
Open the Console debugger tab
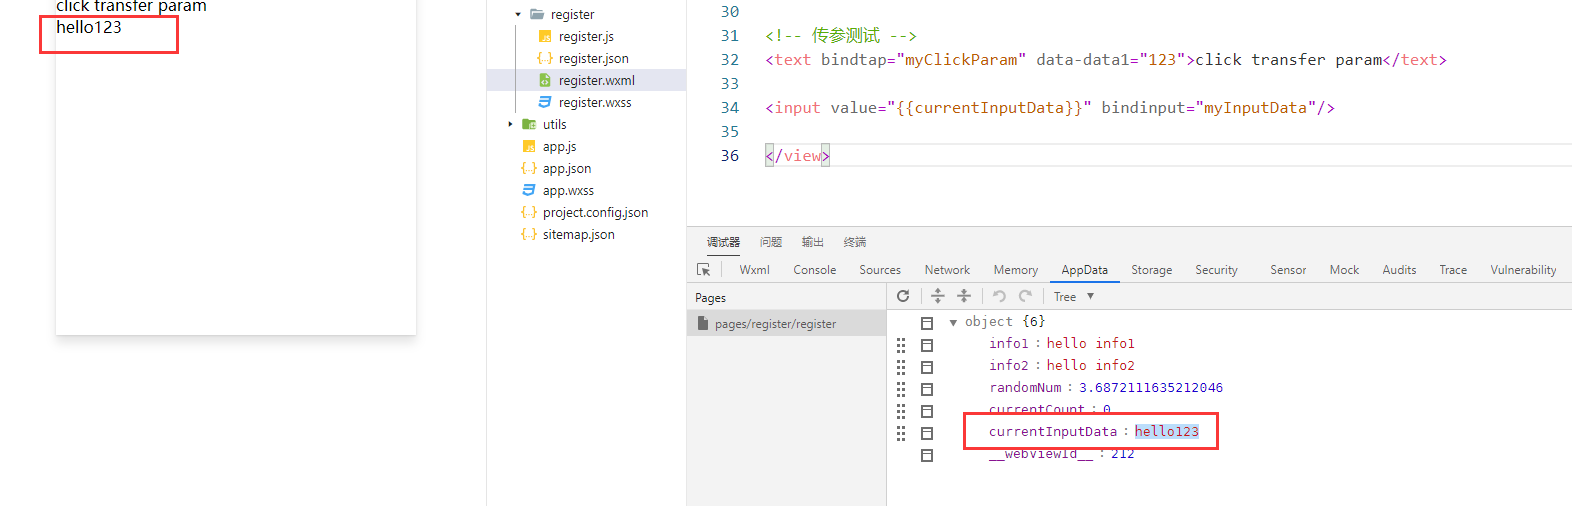click(815, 270)
